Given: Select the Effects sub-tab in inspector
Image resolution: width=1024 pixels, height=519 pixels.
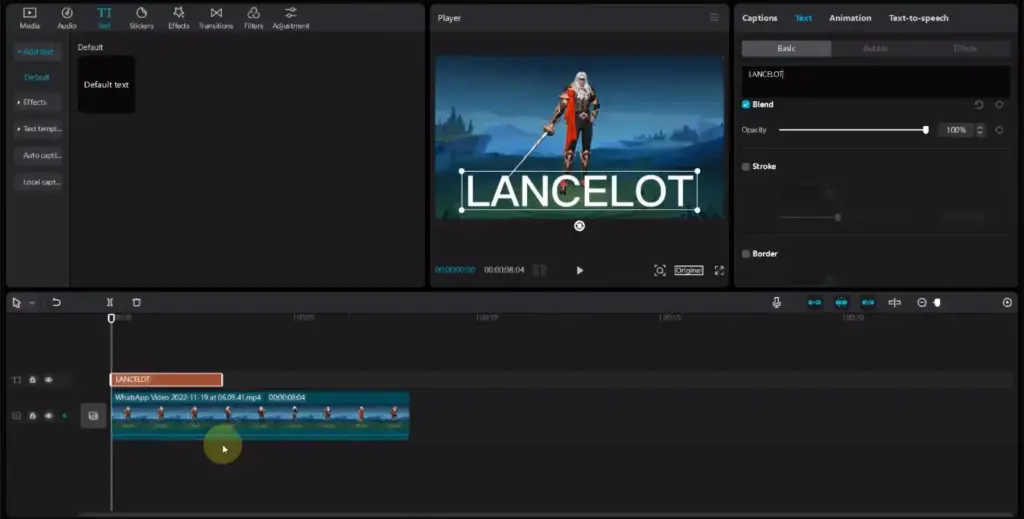Looking at the screenshot, I should click(965, 48).
